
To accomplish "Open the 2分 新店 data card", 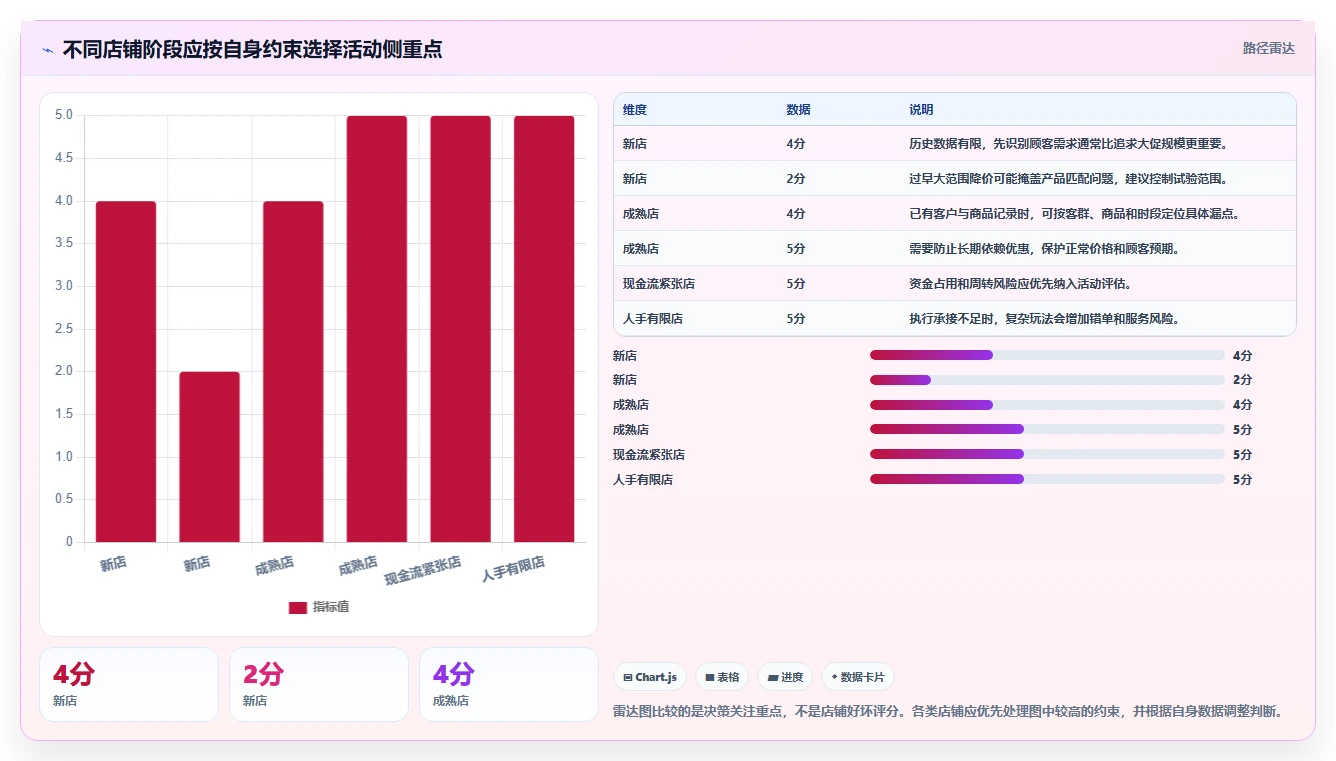I will [319, 684].
